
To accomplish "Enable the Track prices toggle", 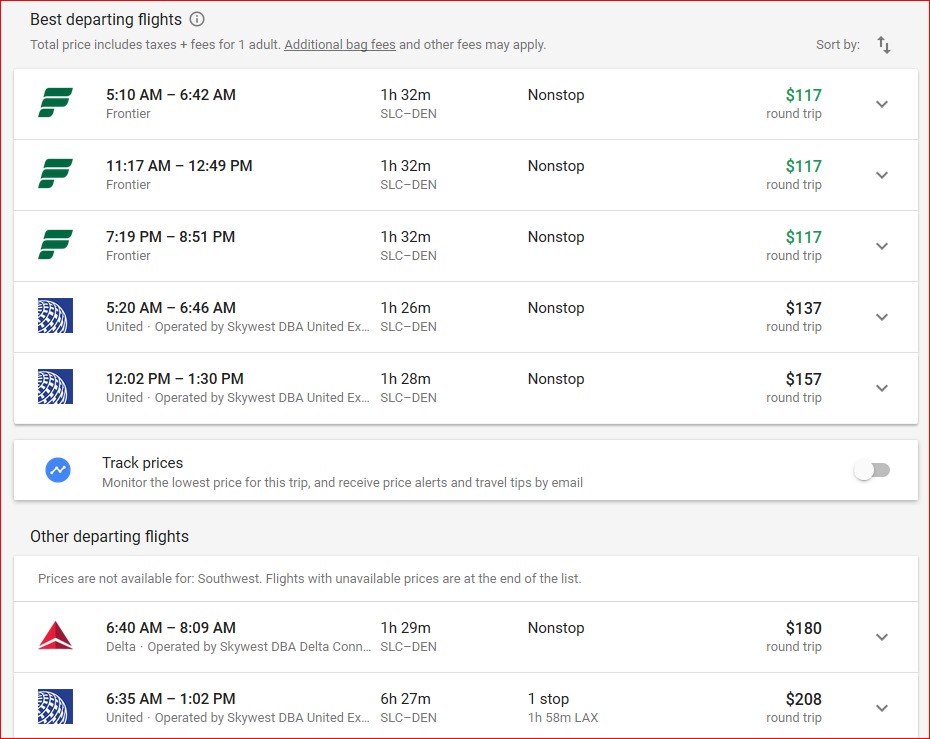I will tap(872, 470).
